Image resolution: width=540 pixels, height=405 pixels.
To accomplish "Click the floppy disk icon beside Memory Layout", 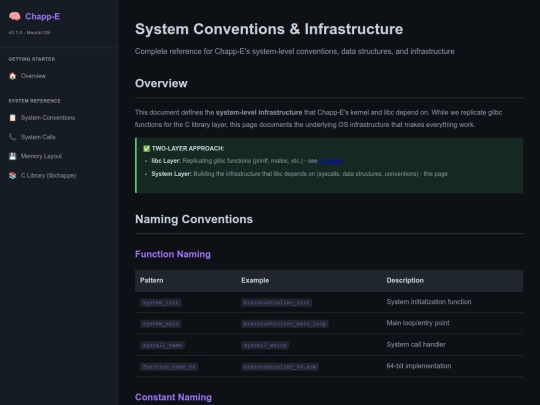I will [x=13, y=156].
